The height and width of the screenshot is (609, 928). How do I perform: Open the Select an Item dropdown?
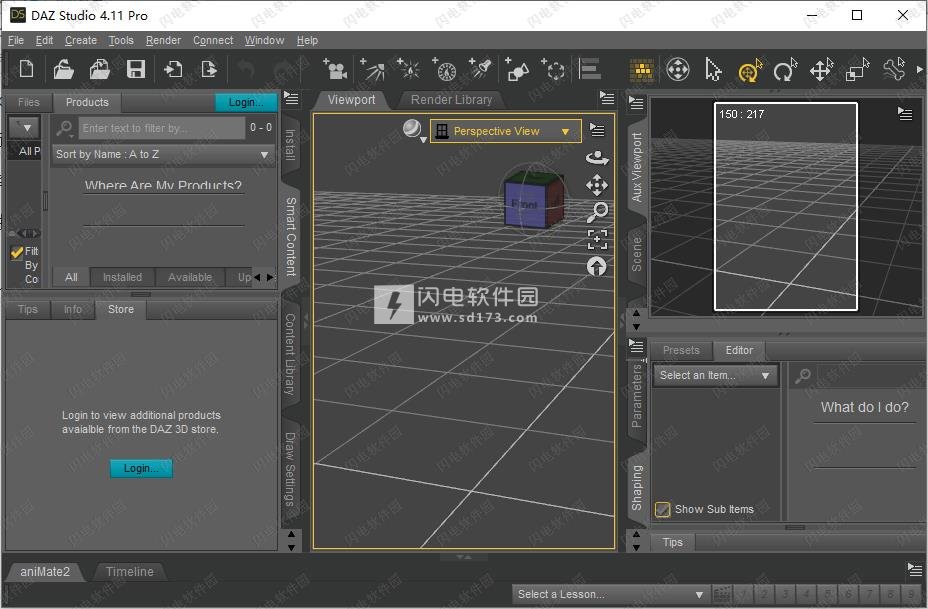pos(715,375)
